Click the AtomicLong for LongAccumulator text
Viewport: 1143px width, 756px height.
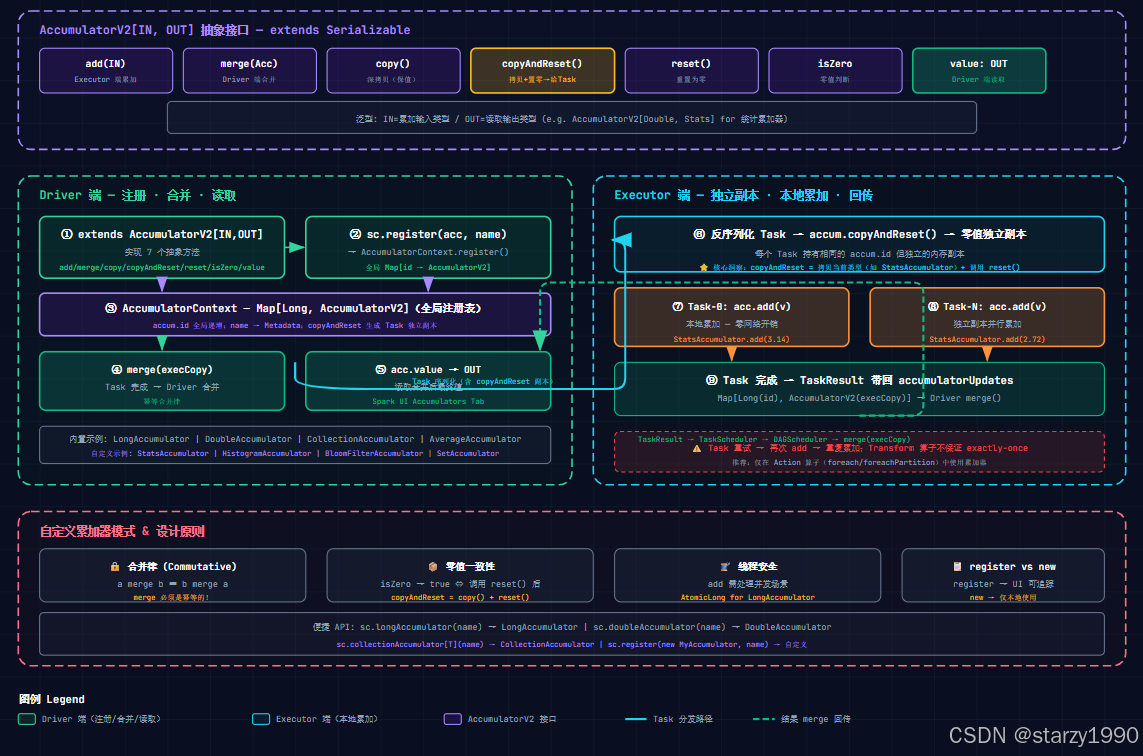(x=748, y=598)
